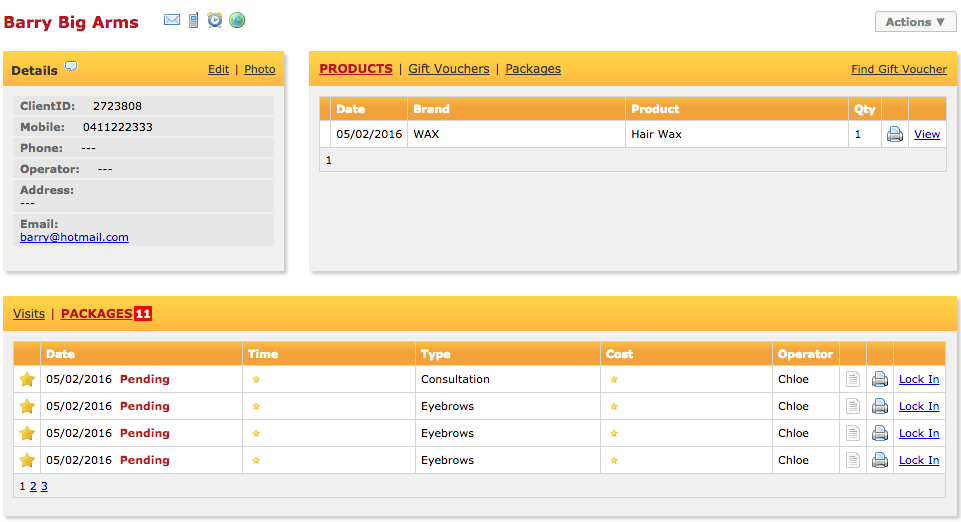961x522 pixels.
Task: Switch to the PRODUCTS tab
Action: click(x=356, y=69)
